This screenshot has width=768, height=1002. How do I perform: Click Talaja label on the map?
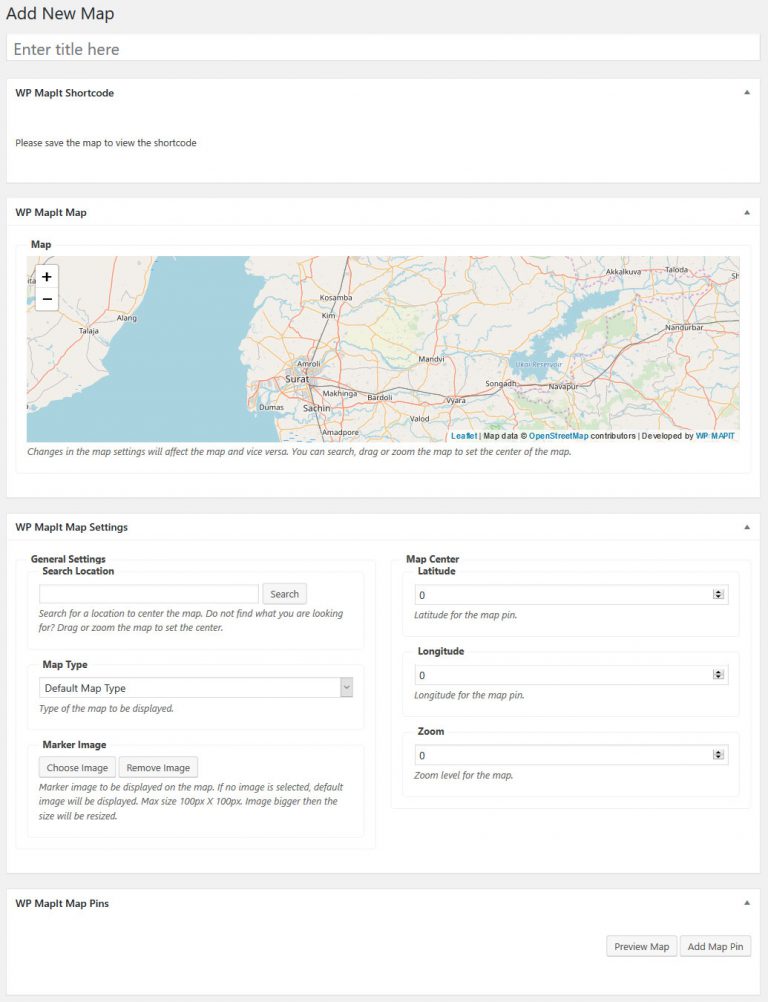[x=89, y=331]
